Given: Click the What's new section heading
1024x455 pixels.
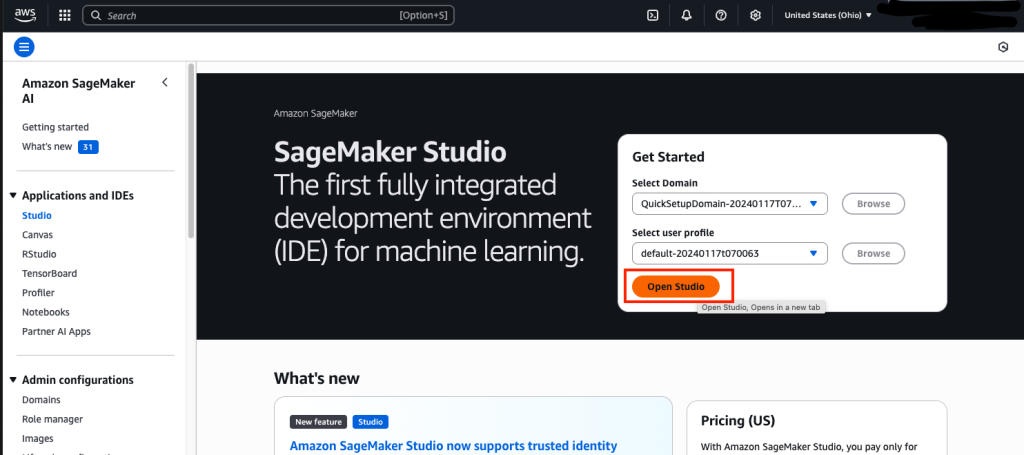Looking at the screenshot, I should 317,379.
